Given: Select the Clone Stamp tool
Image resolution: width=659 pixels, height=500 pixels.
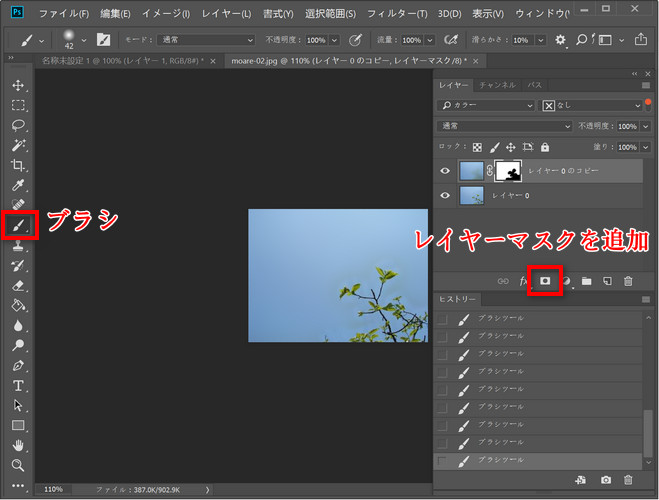Looking at the screenshot, I should [x=18, y=245].
